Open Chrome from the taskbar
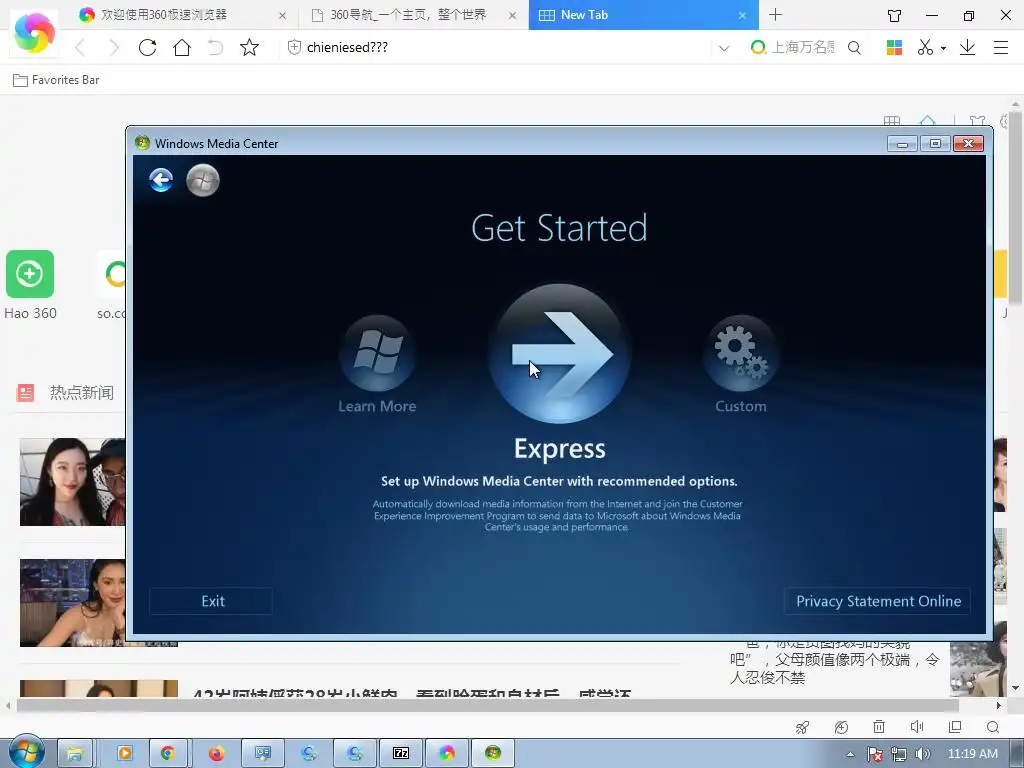The image size is (1024, 768). pos(168,754)
